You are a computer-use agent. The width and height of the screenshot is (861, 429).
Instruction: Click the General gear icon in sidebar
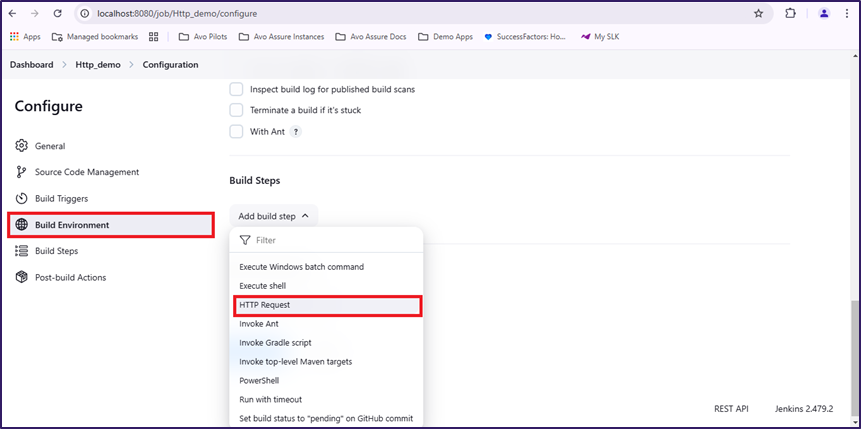21,146
